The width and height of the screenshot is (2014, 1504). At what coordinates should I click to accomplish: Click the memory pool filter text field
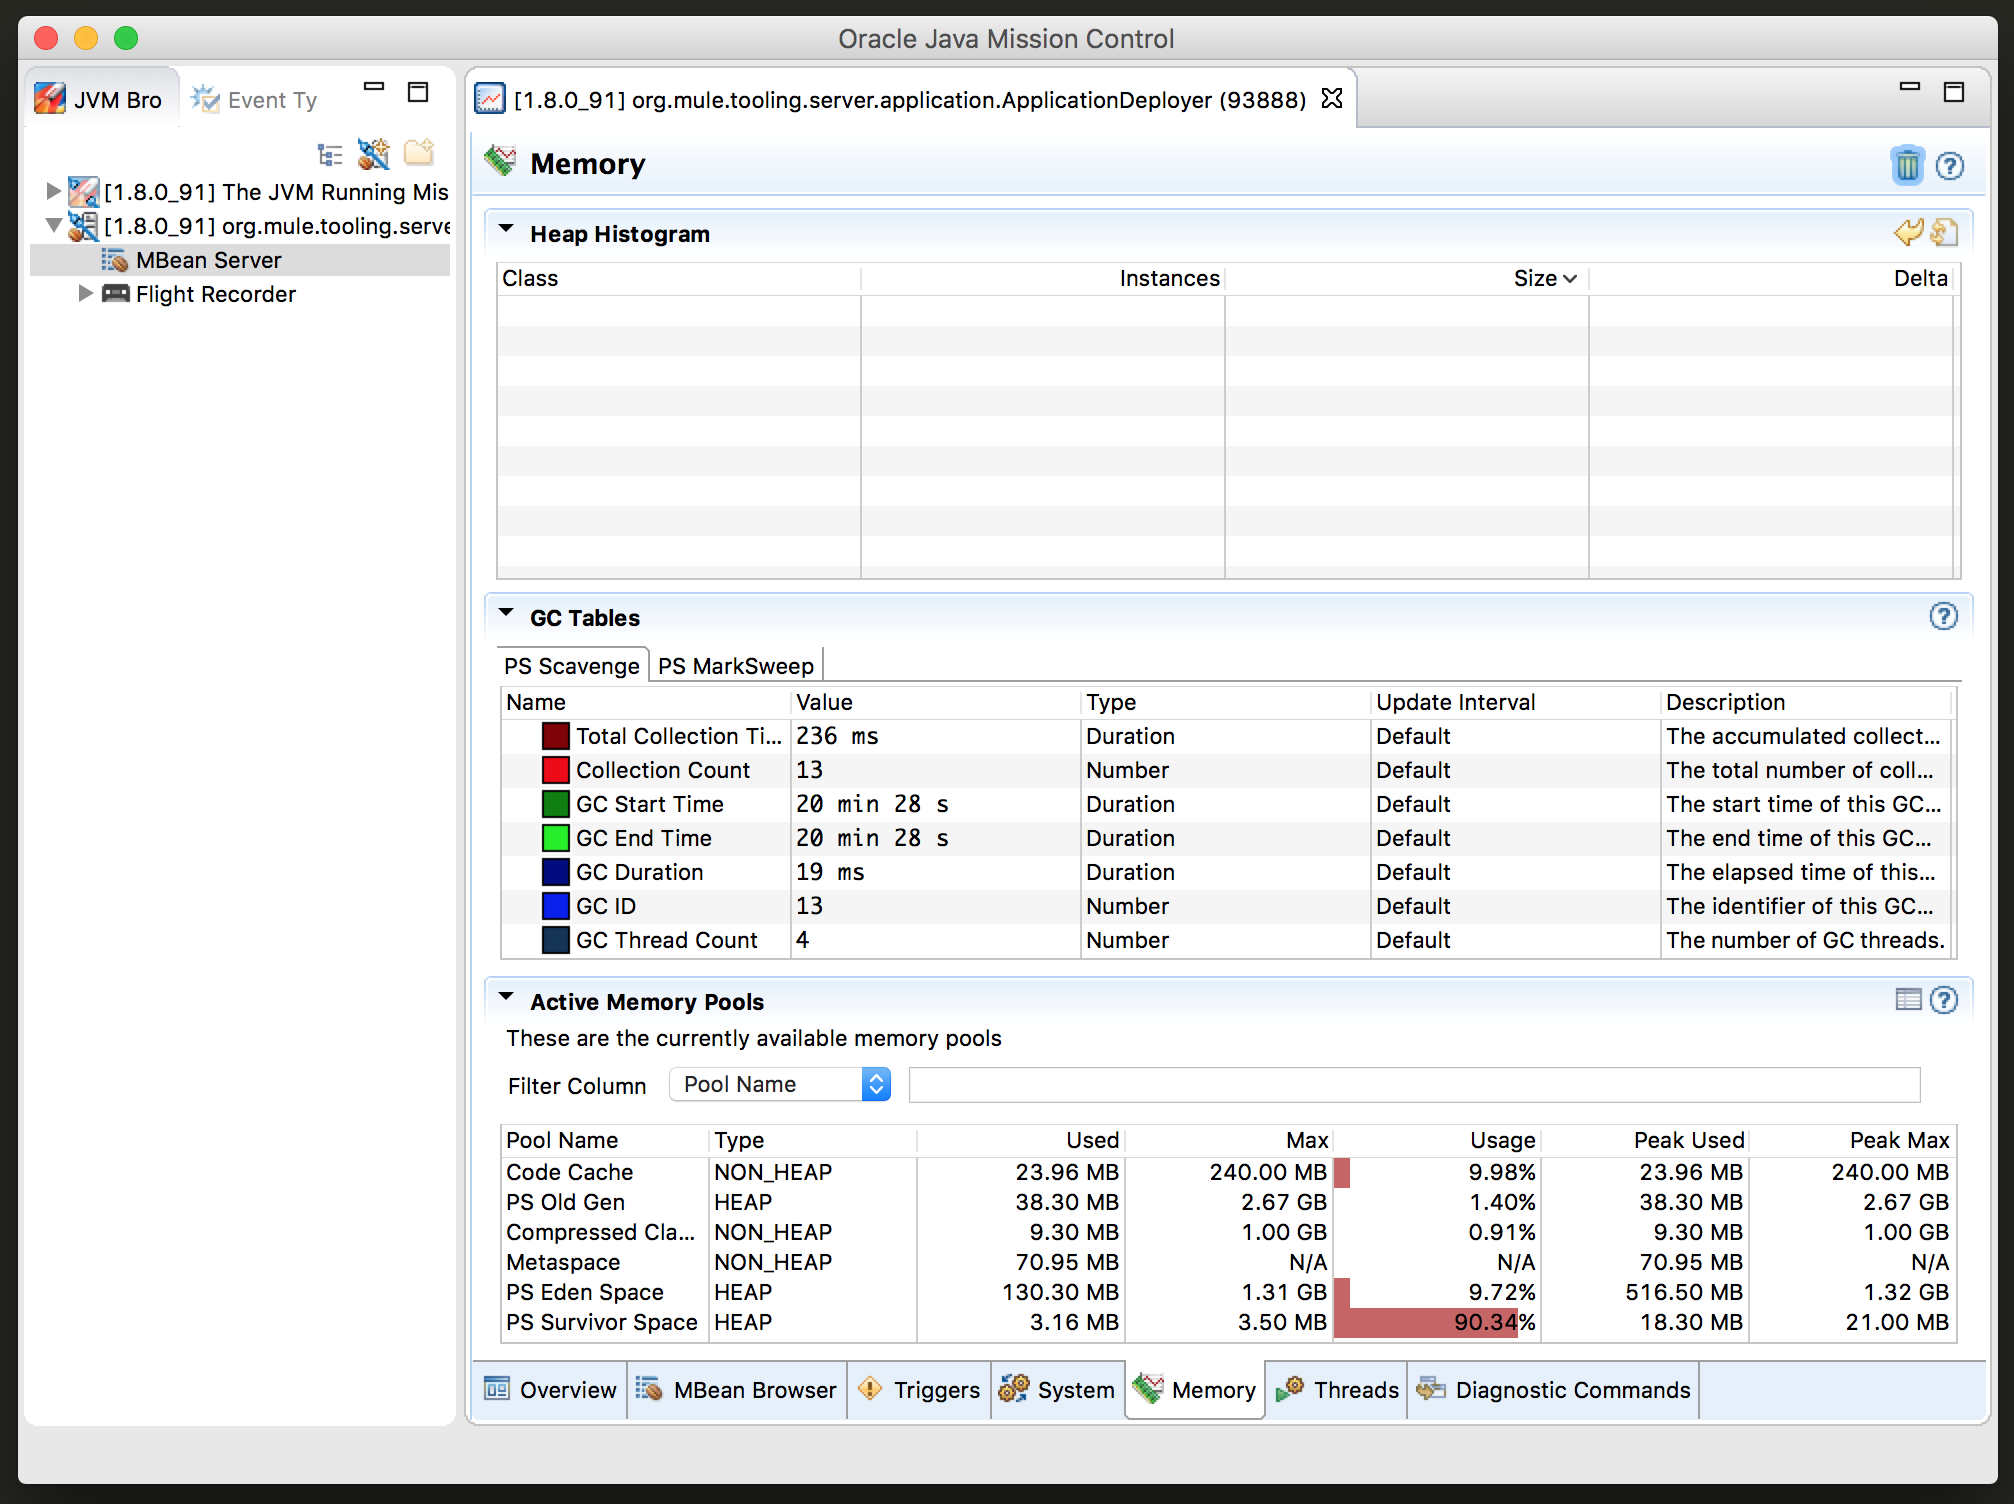[1414, 1085]
